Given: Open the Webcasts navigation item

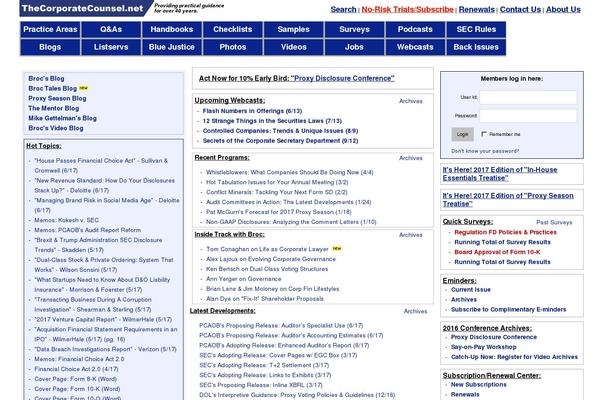Looking at the screenshot, I should tap(415, 47).
